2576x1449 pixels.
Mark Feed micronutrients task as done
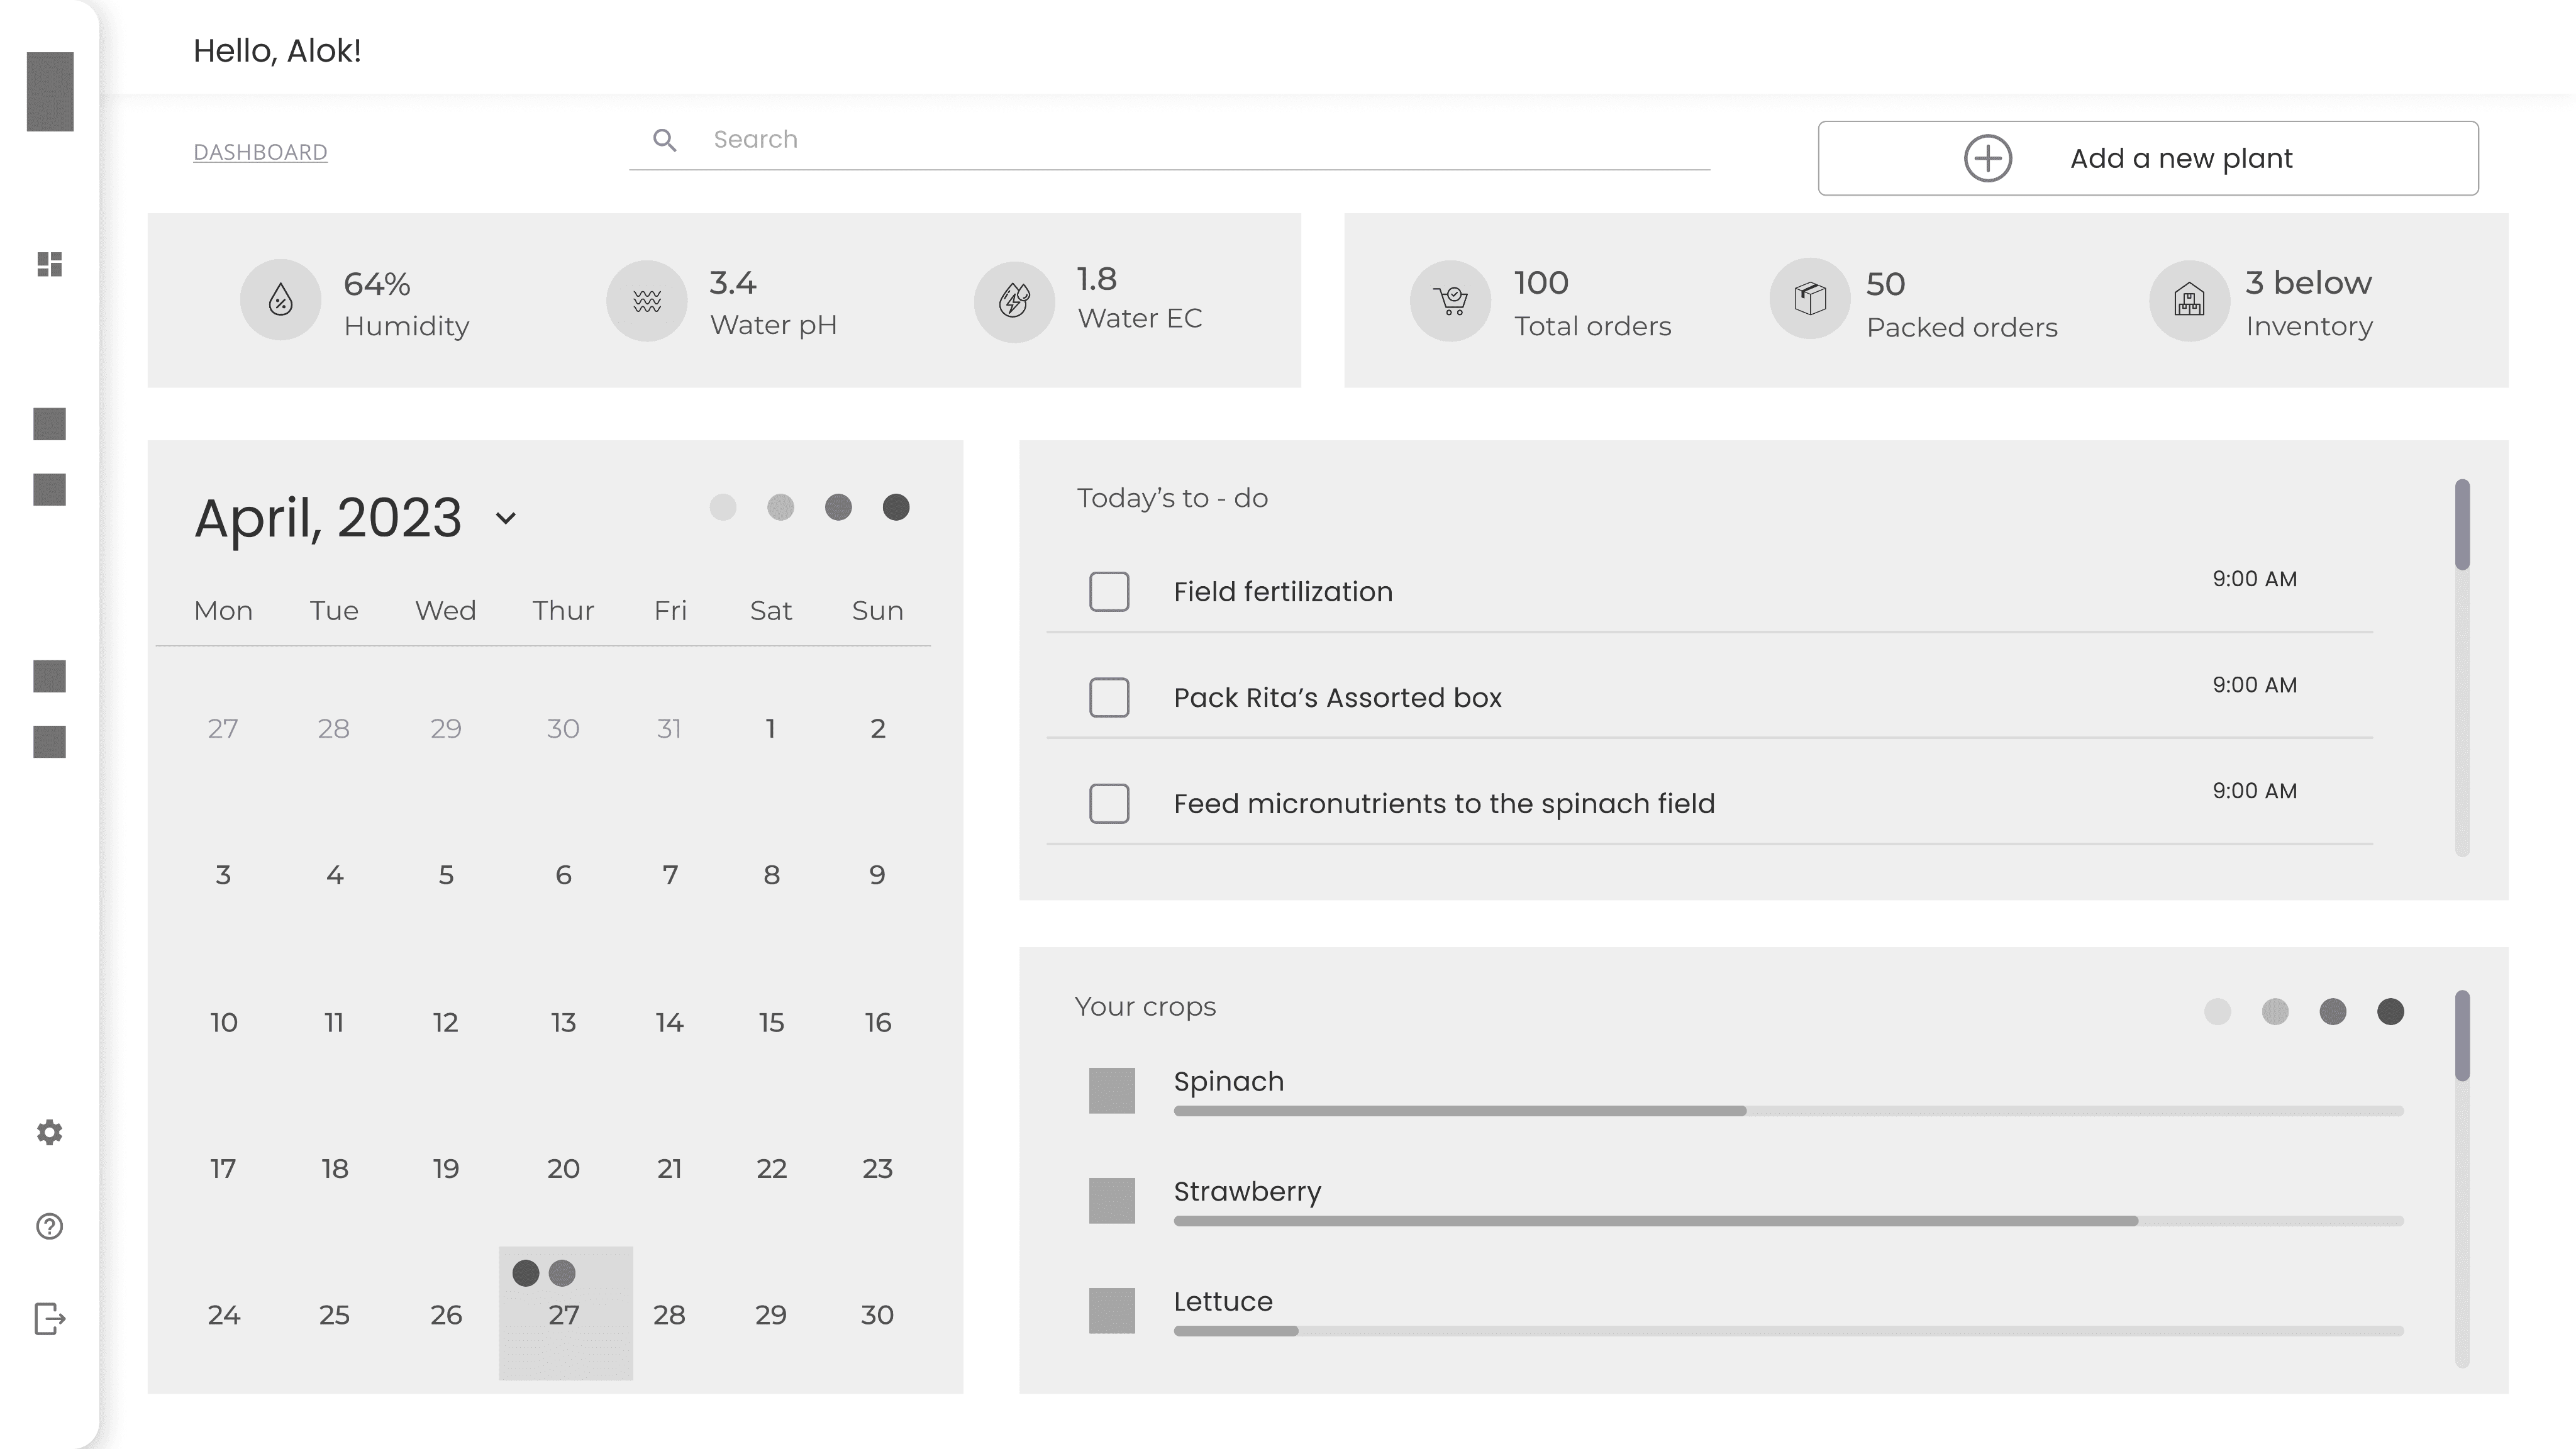(x=1109, y=803)
